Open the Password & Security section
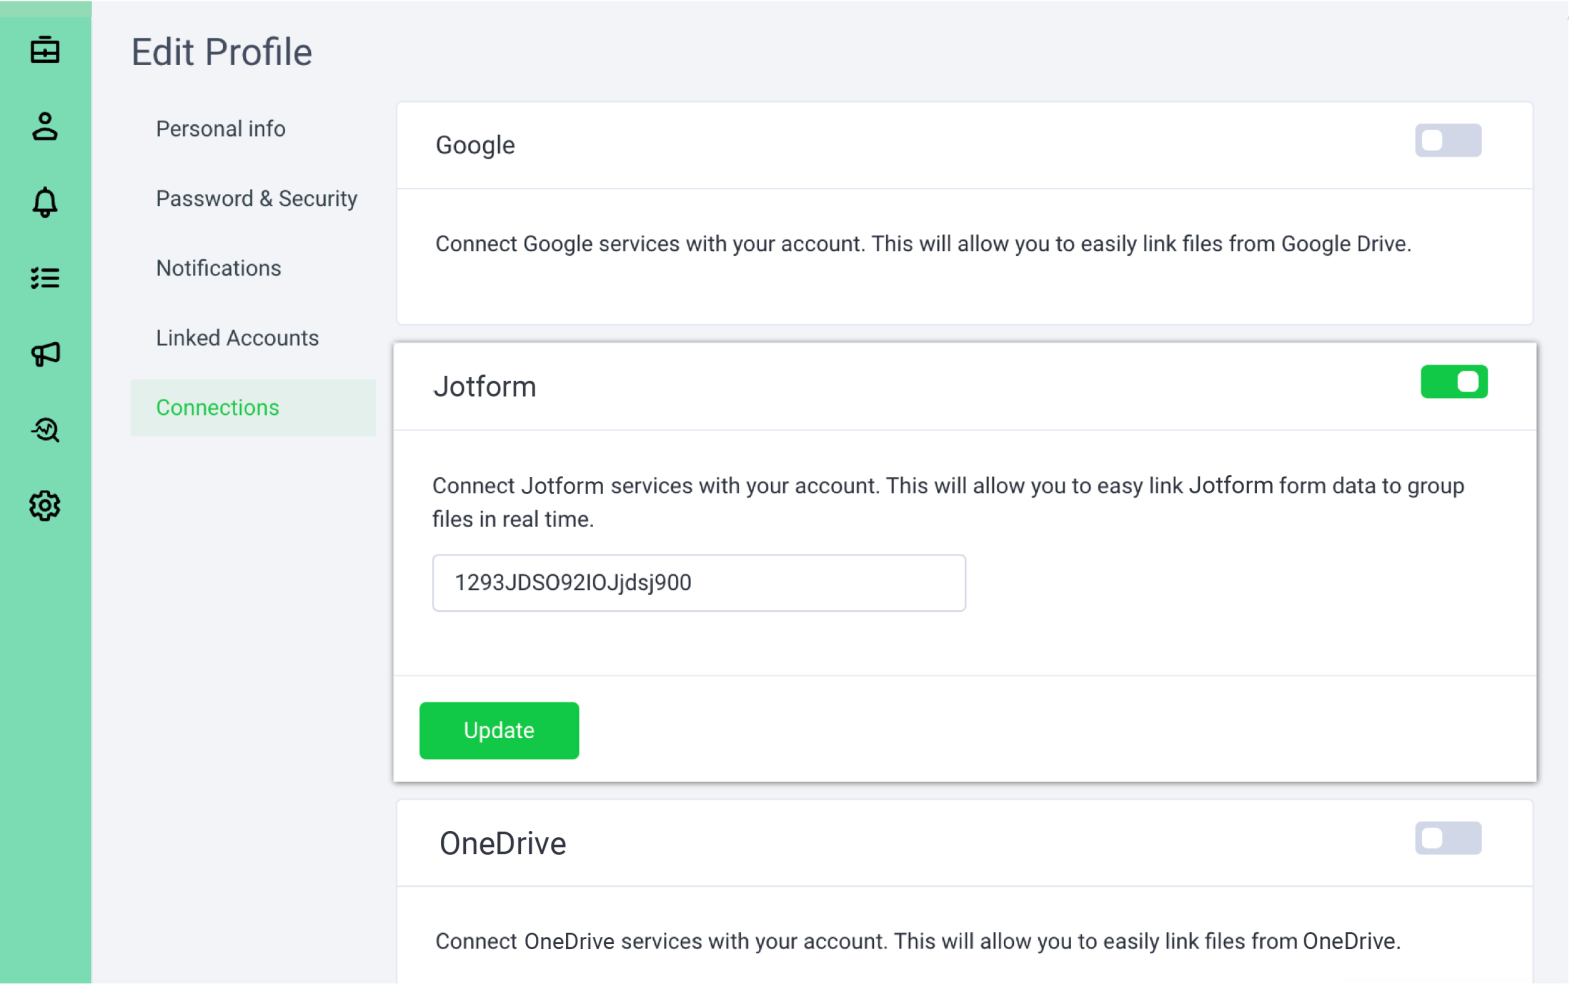This screenshot has height=984, width=1570. [256, 199]
